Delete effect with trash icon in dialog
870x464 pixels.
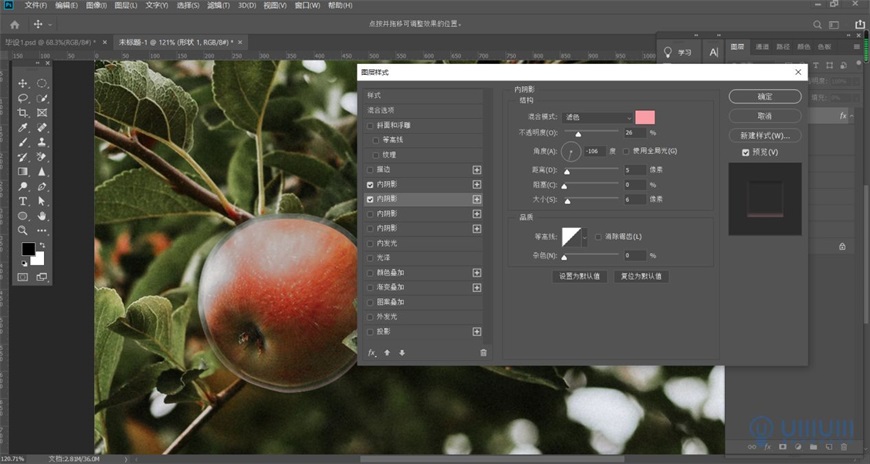point(483,352)
